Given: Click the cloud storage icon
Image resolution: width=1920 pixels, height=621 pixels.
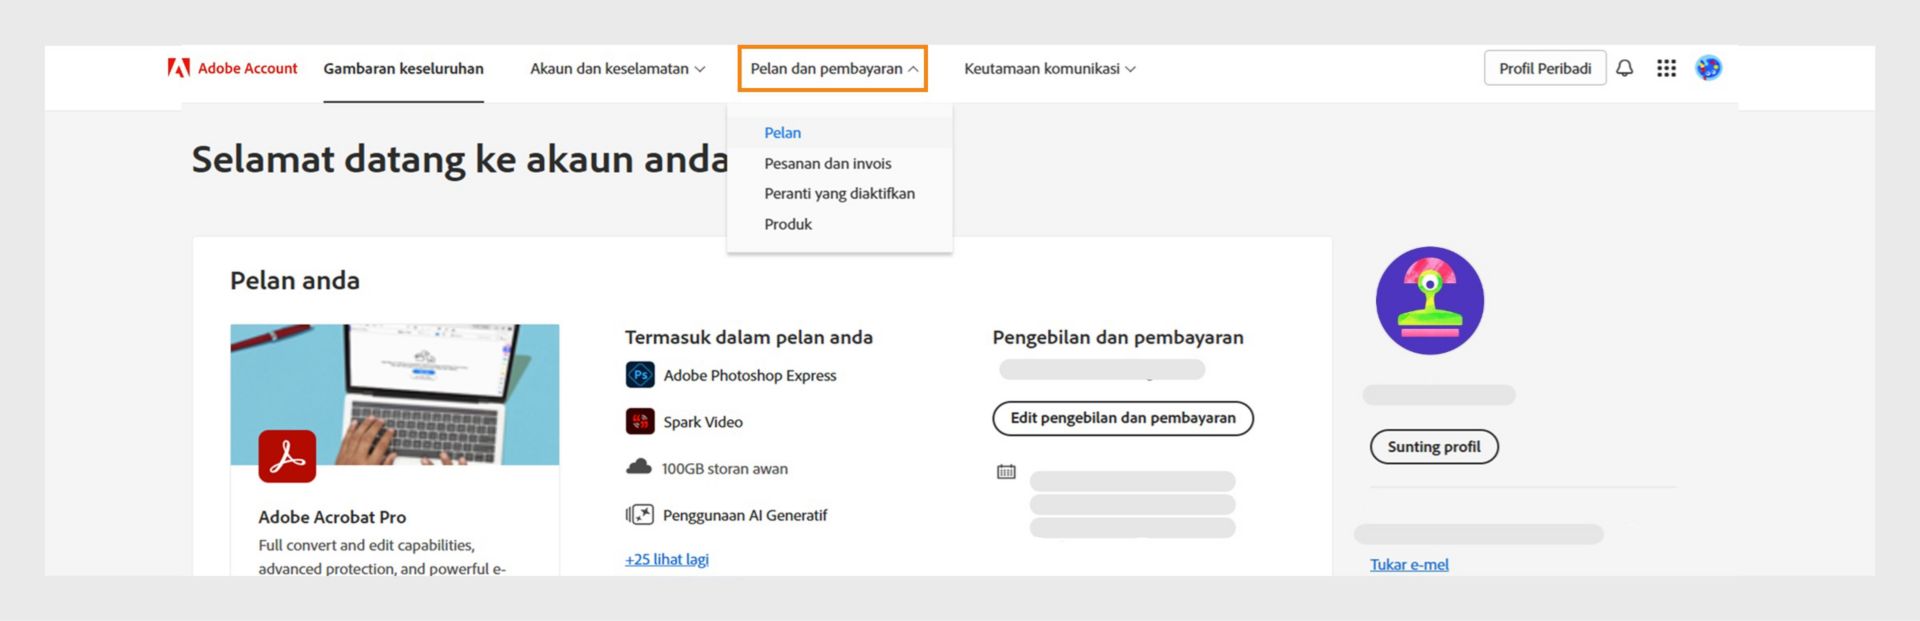Looking at the screenshot, I should pyautogui.click(x=639, y=467).
